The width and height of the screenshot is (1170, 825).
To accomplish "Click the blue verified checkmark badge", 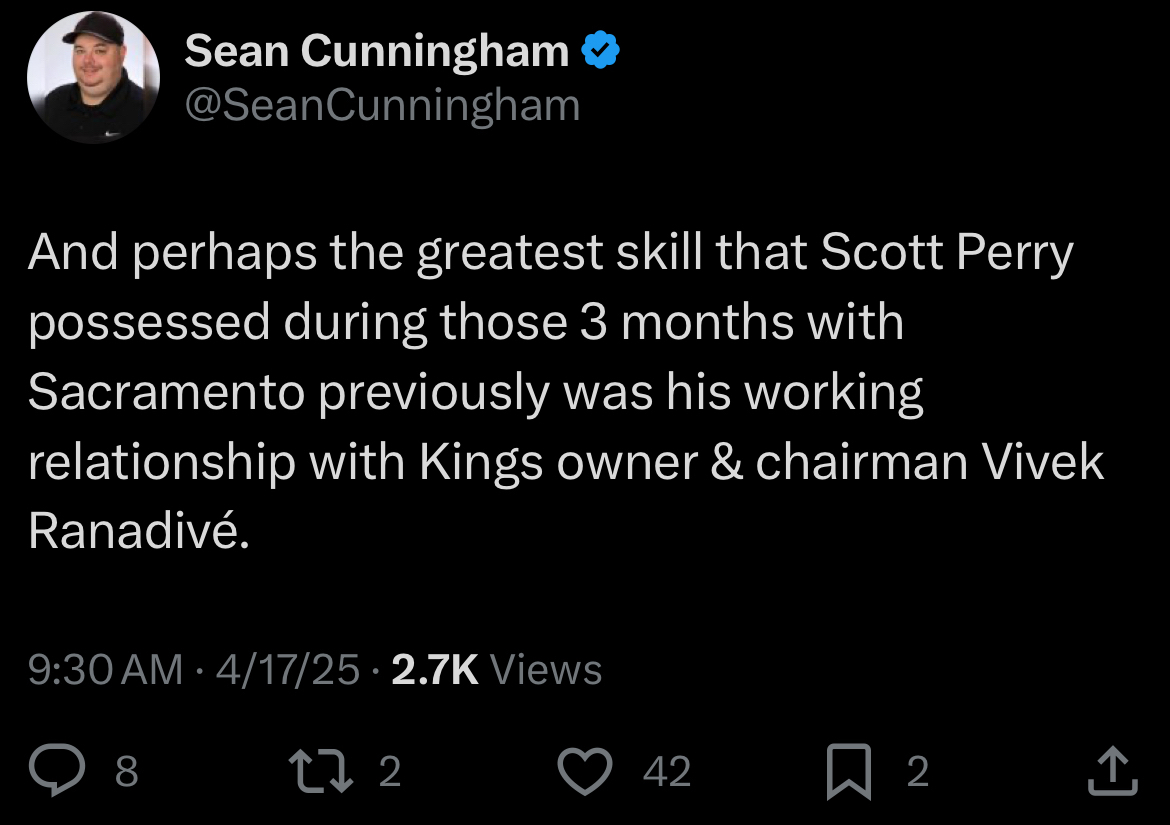I will click(601, 50).
